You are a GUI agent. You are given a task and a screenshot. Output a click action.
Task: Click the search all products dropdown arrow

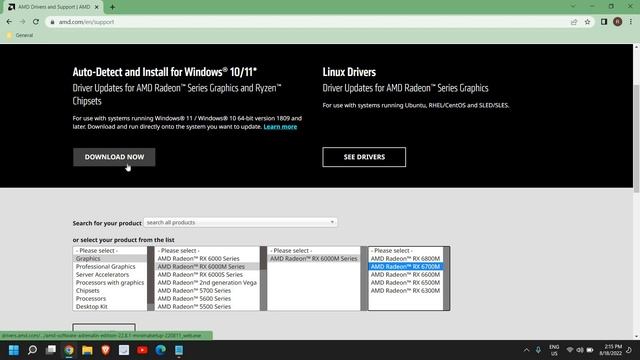tap(332, 222)
